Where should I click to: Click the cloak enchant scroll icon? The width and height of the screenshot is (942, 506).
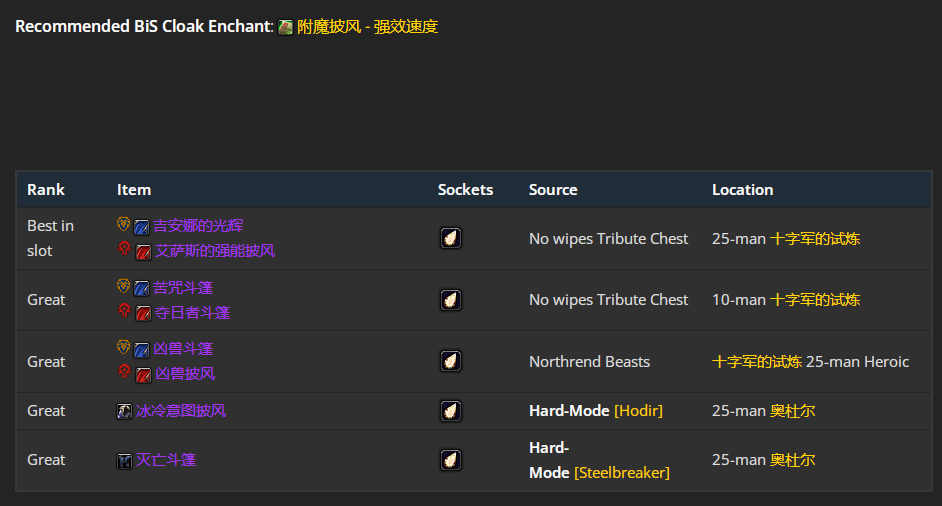tap(285, 27)
